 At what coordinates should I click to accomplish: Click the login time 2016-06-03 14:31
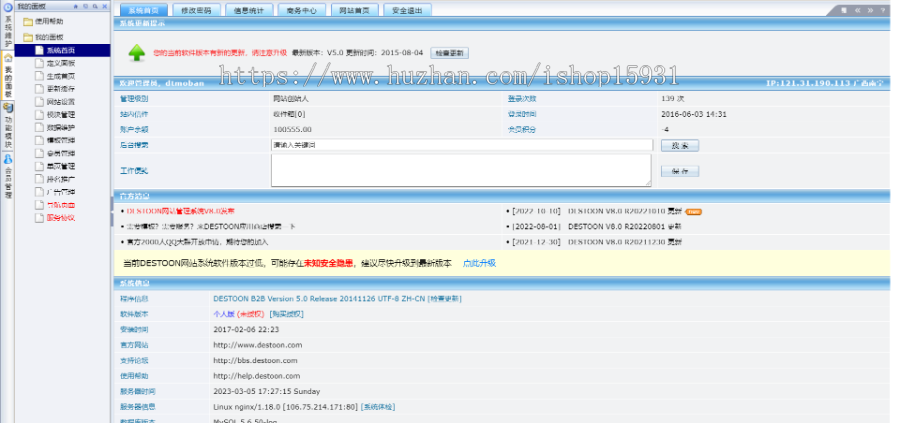[x=694, y=114]
